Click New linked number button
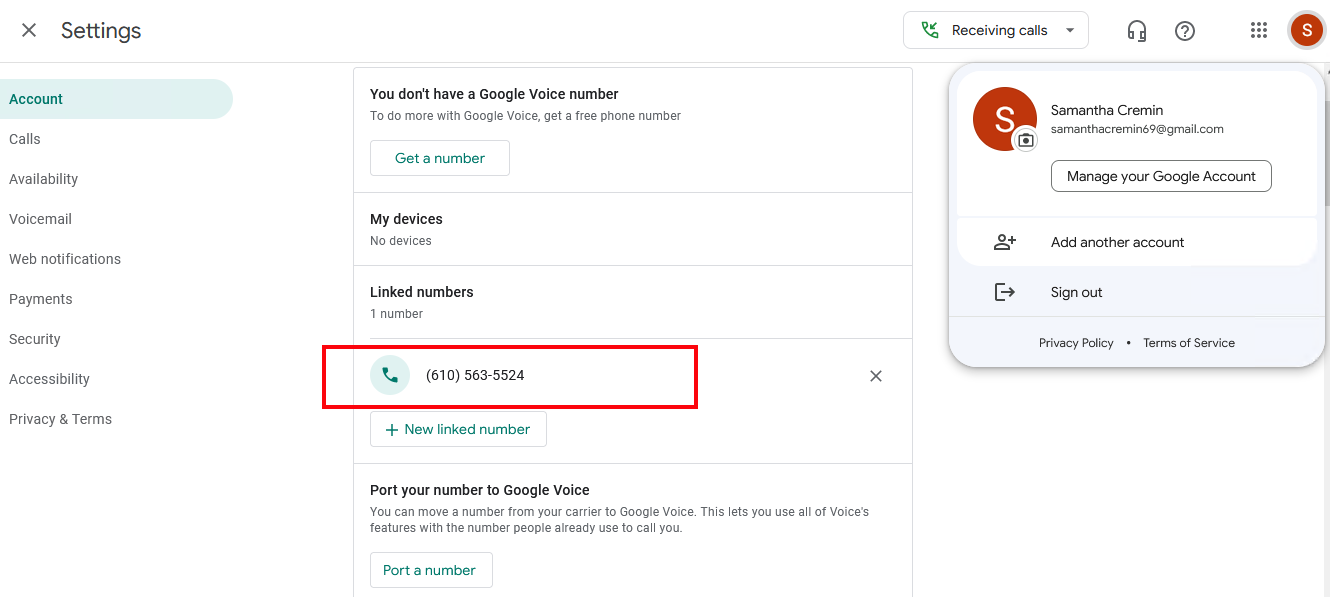This screenshot has width=1330, height=597. click(x=458, y=429)
